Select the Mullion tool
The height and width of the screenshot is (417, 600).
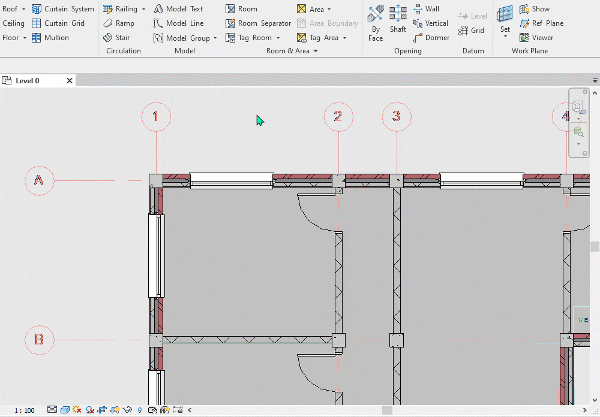point(51,37)
